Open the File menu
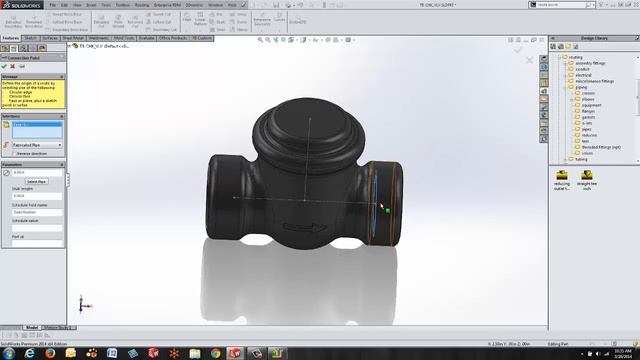Viewport: 640px width, 360px height. click(53, 5)
